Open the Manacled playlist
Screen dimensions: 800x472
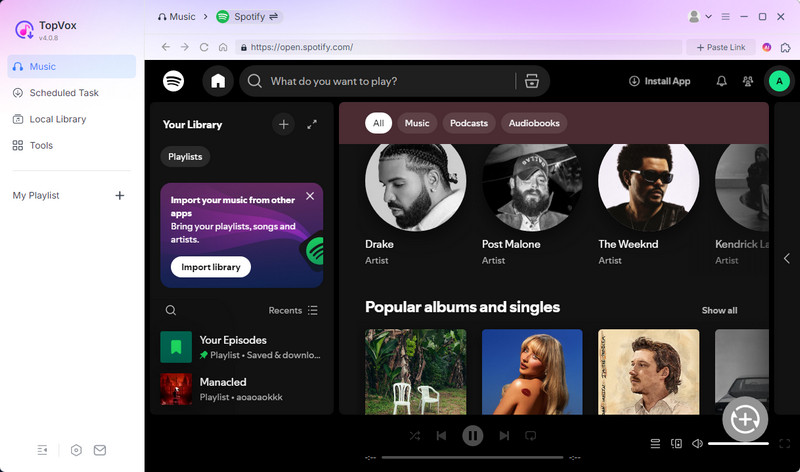[241, 389]
